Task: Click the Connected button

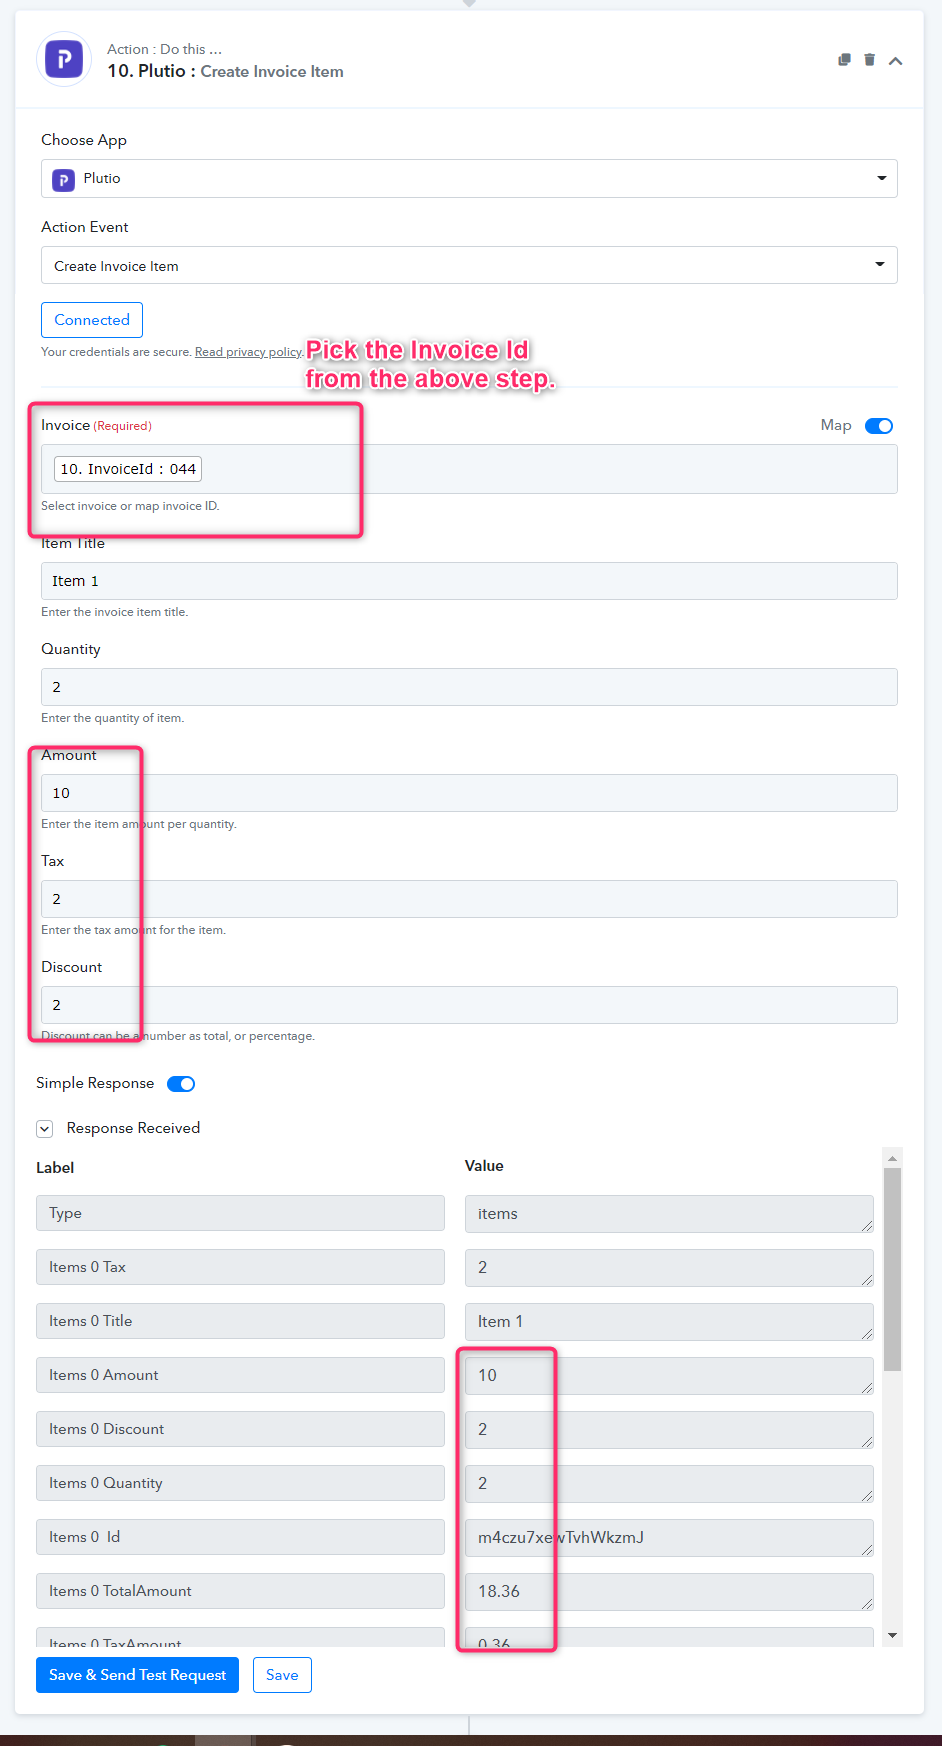Action: click(x=92, y=320)
